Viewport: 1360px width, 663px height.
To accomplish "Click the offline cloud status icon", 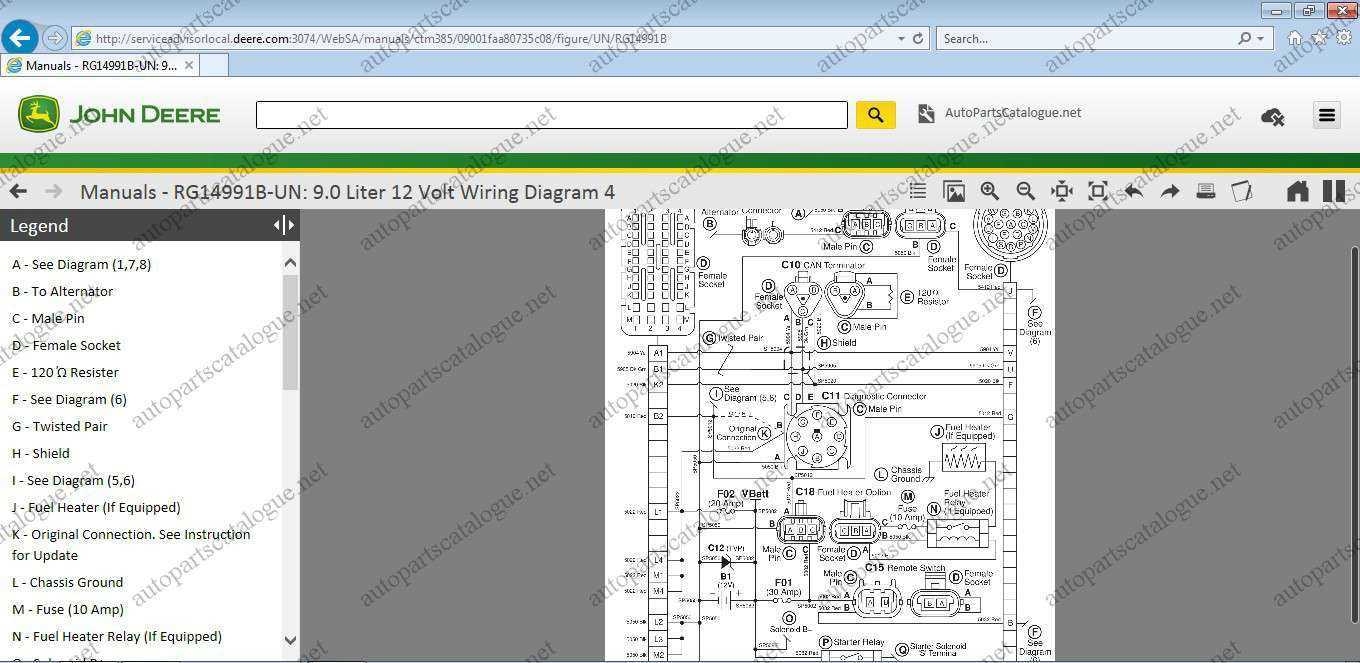I will (x=1273, y=116).
